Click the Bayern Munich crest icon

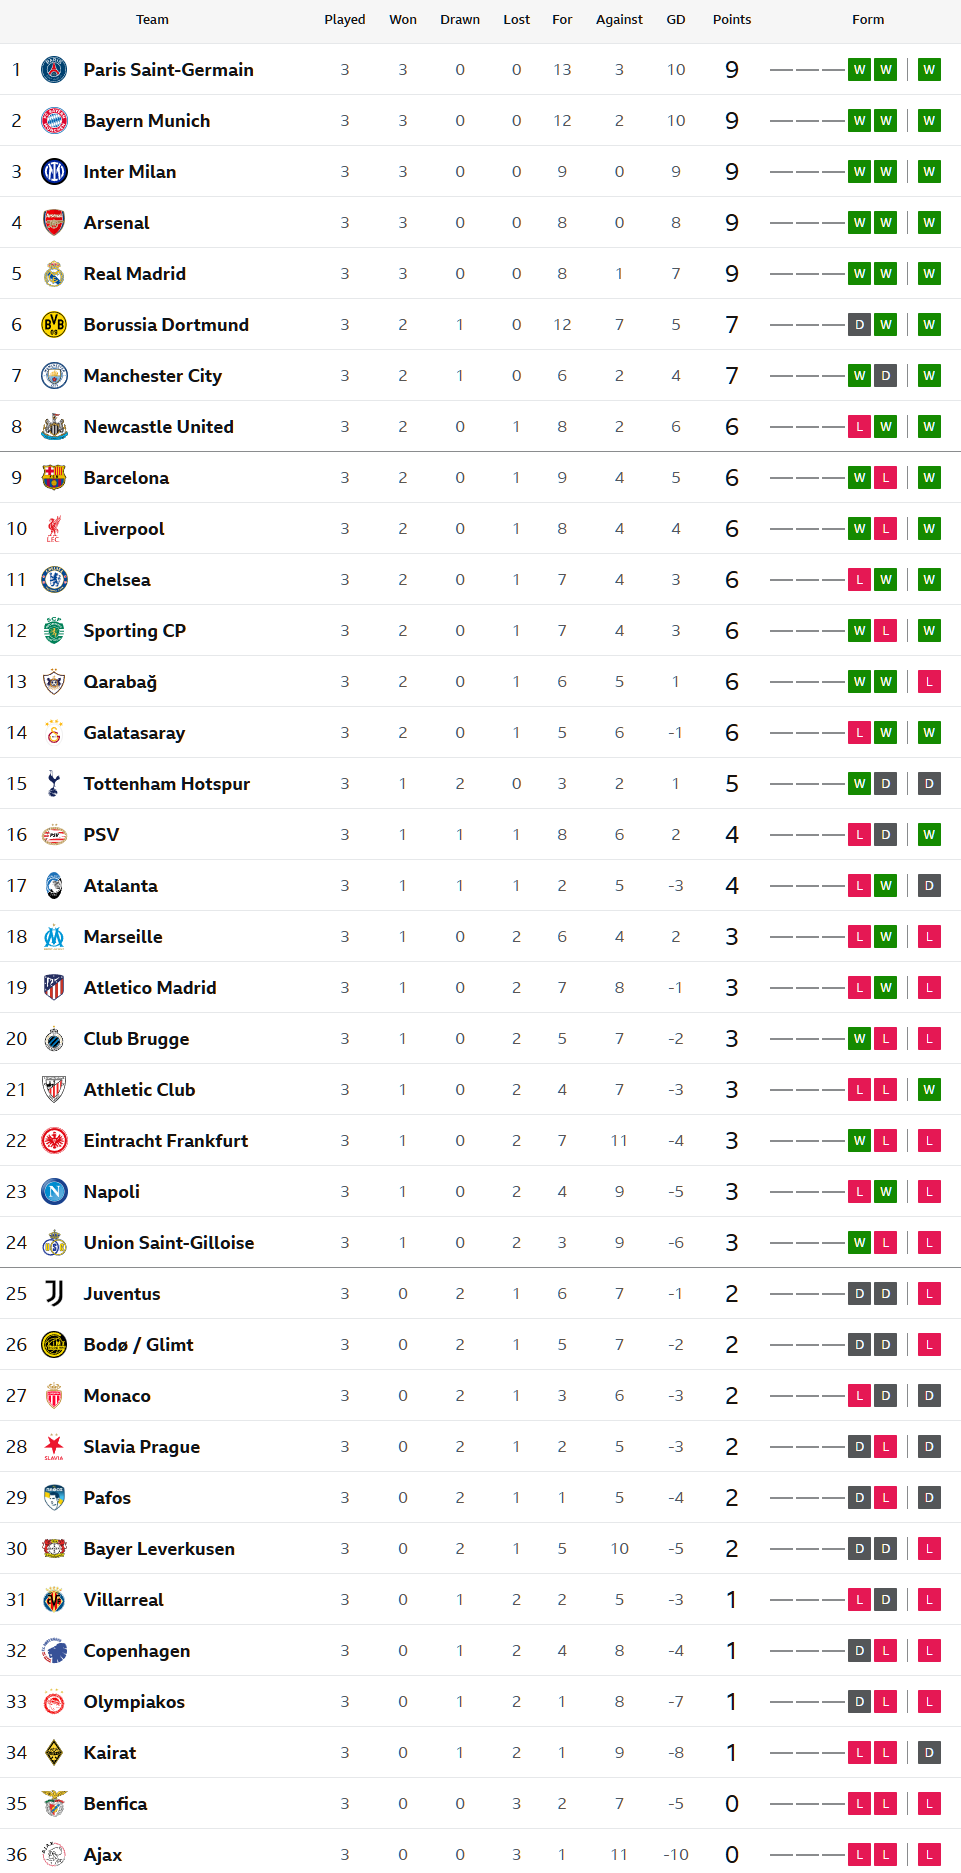(x=54, y=121)
